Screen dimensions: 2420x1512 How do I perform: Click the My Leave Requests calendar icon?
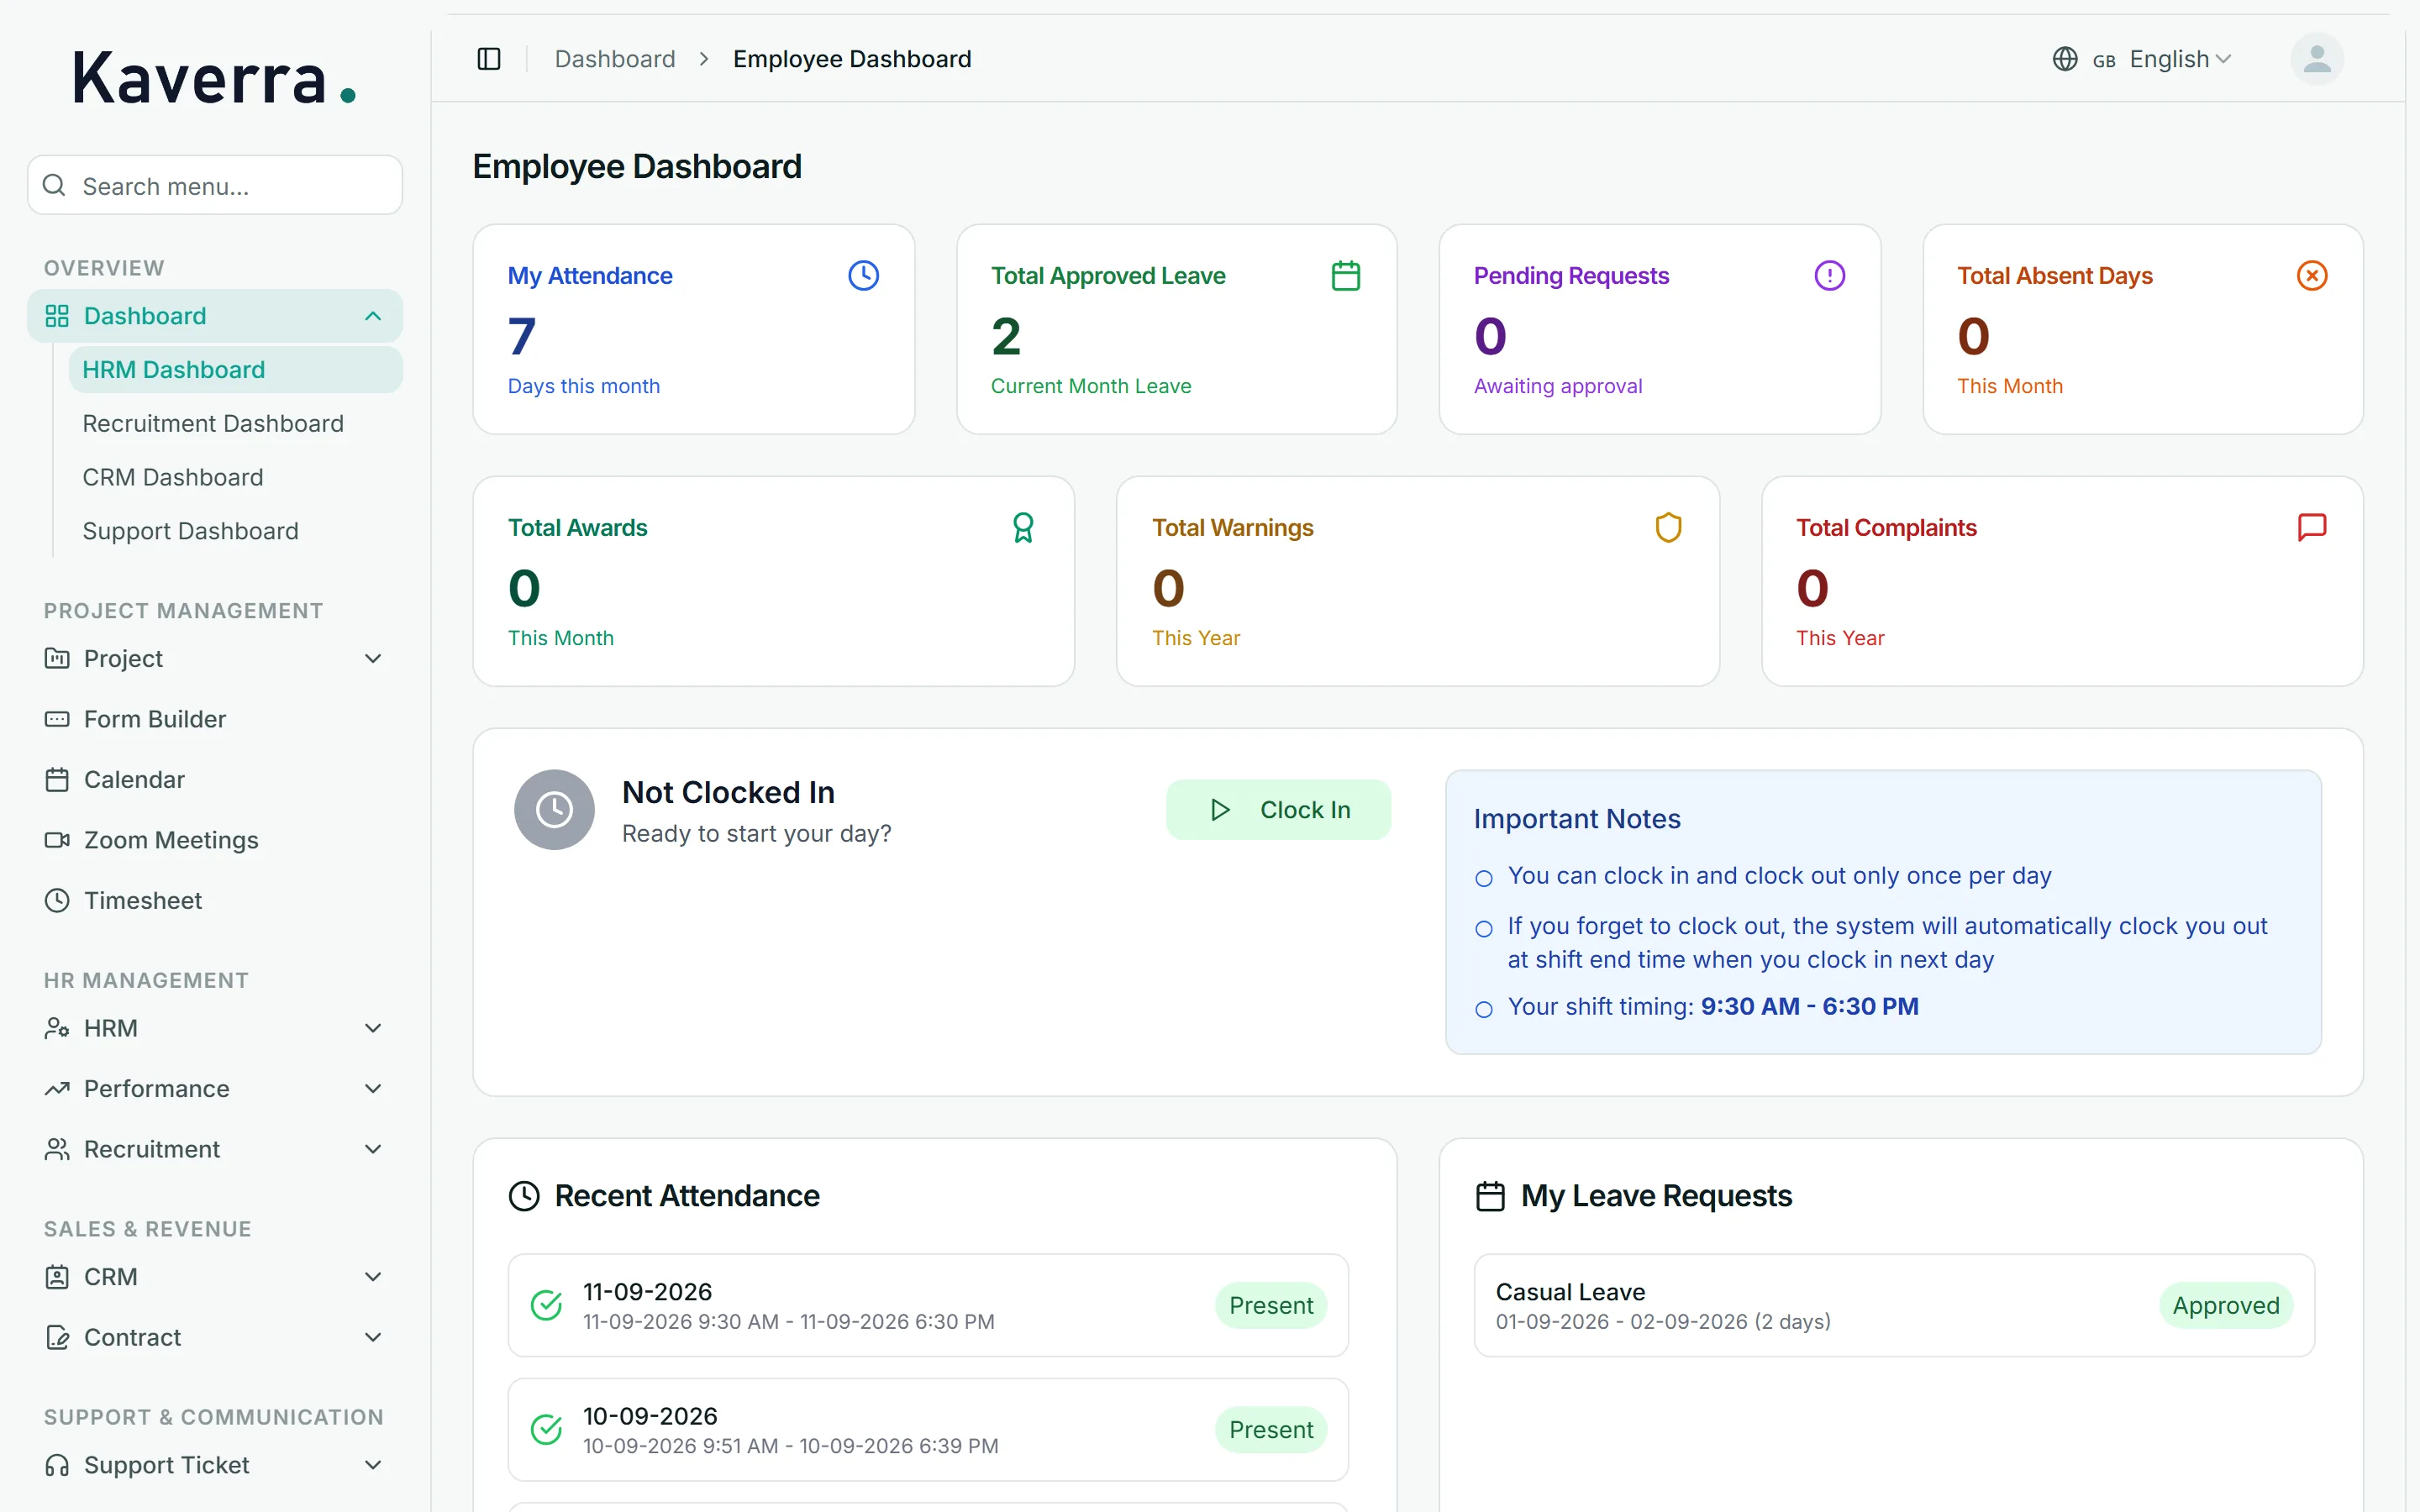pyautogui.click(x=1490, y=1196)
